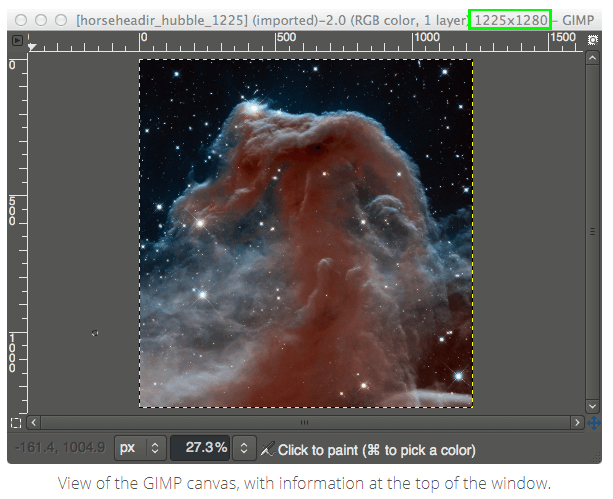Click the paintbrush icon in status bar
The height and width of the screenshot is (499, 613).
(268, 449)
